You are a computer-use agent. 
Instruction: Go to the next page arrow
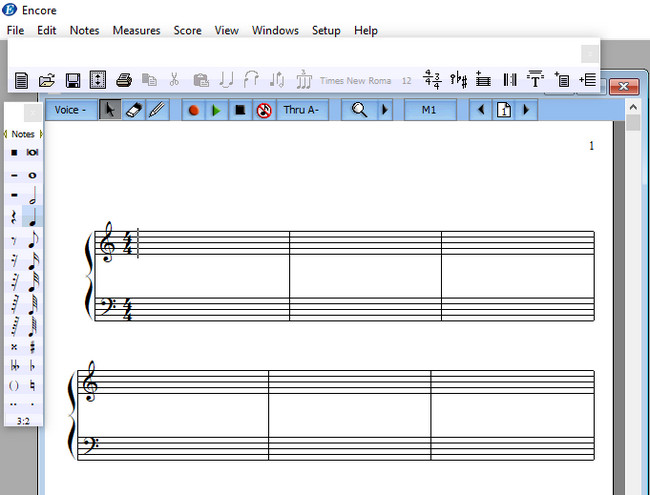(526, 110)
